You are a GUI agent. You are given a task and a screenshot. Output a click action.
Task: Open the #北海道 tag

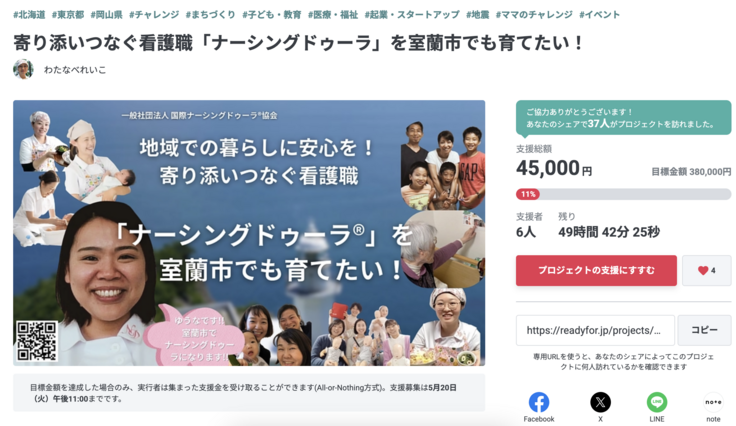click(29, 15)
